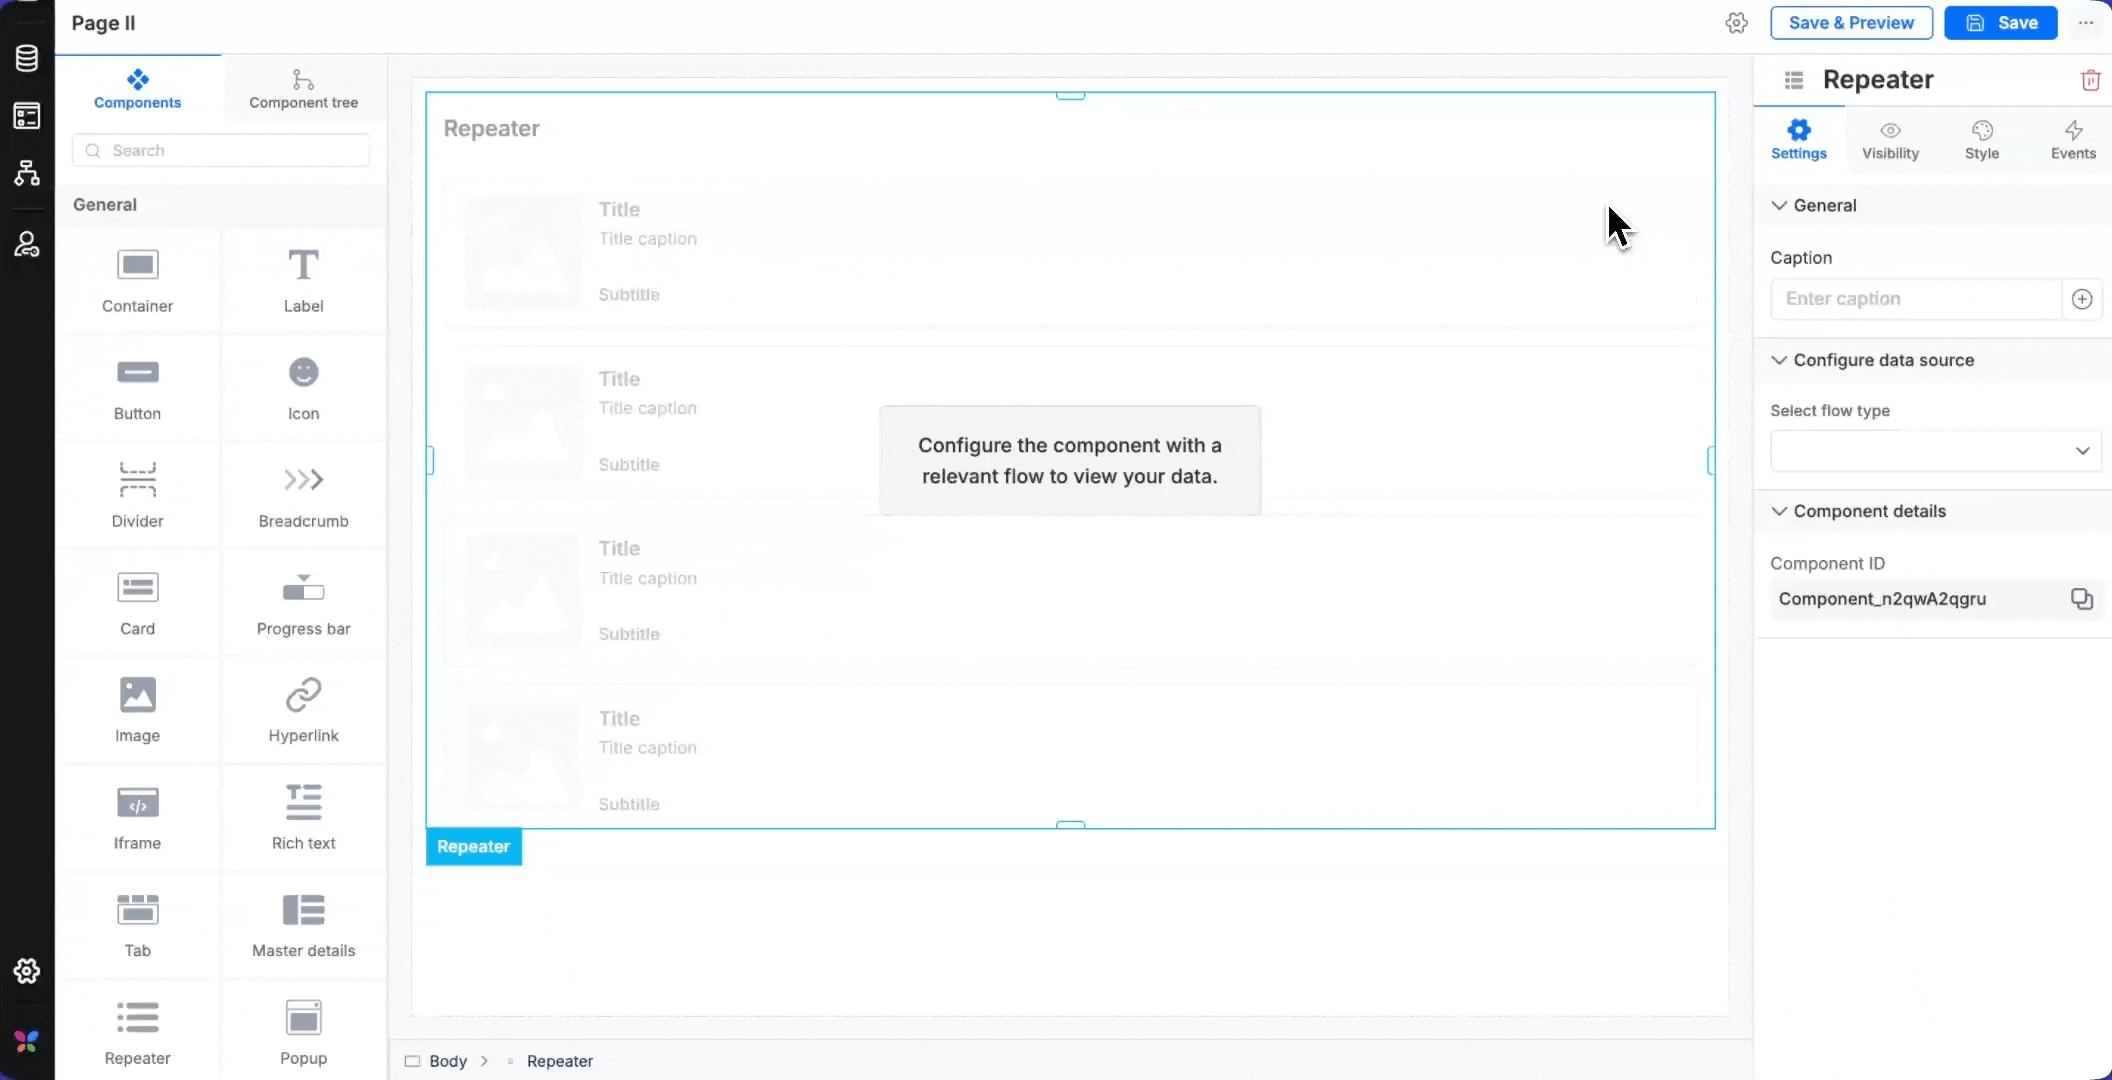Open the Visibility tab
Screen dimensions: 2112x1080
tap(1890, 140)
